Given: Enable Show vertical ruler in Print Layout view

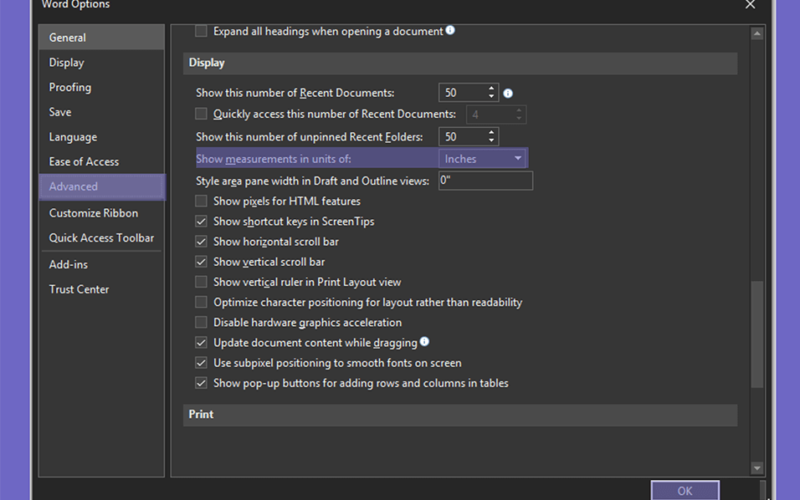Looking at the screenshot, I should coord(201,282).
